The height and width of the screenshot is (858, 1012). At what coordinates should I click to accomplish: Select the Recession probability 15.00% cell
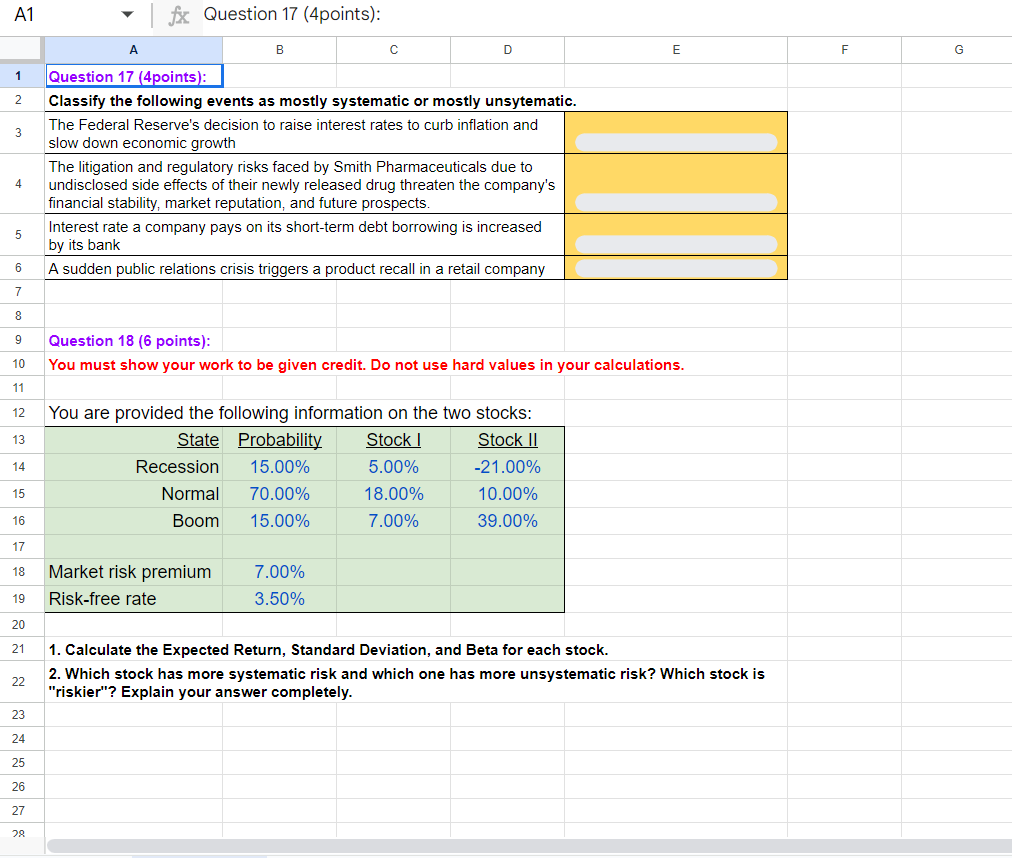[280, 467]
